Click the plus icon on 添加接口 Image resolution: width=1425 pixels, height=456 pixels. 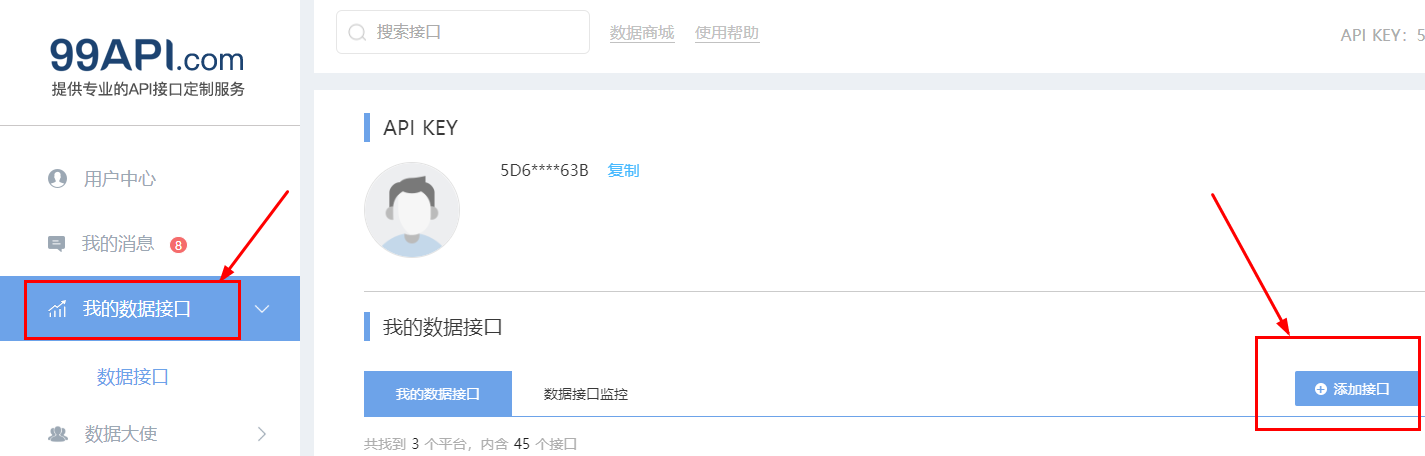pos(1320,389)
